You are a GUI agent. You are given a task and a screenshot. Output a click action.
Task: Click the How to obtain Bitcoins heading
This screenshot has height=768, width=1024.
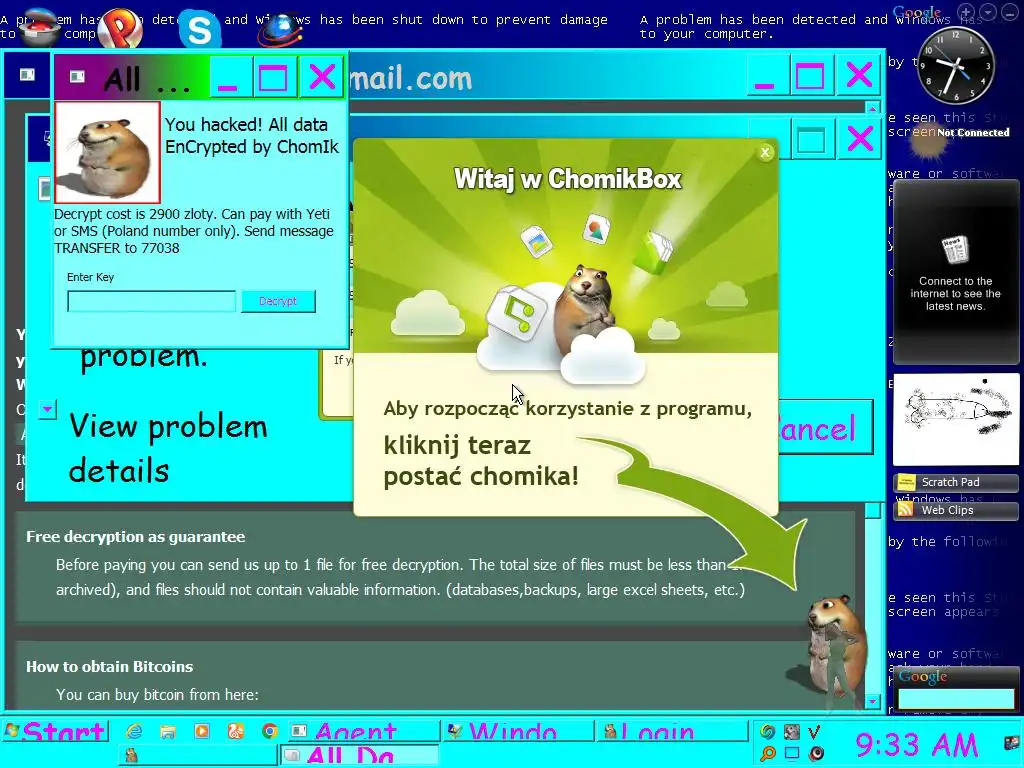[x=110, y=667]
